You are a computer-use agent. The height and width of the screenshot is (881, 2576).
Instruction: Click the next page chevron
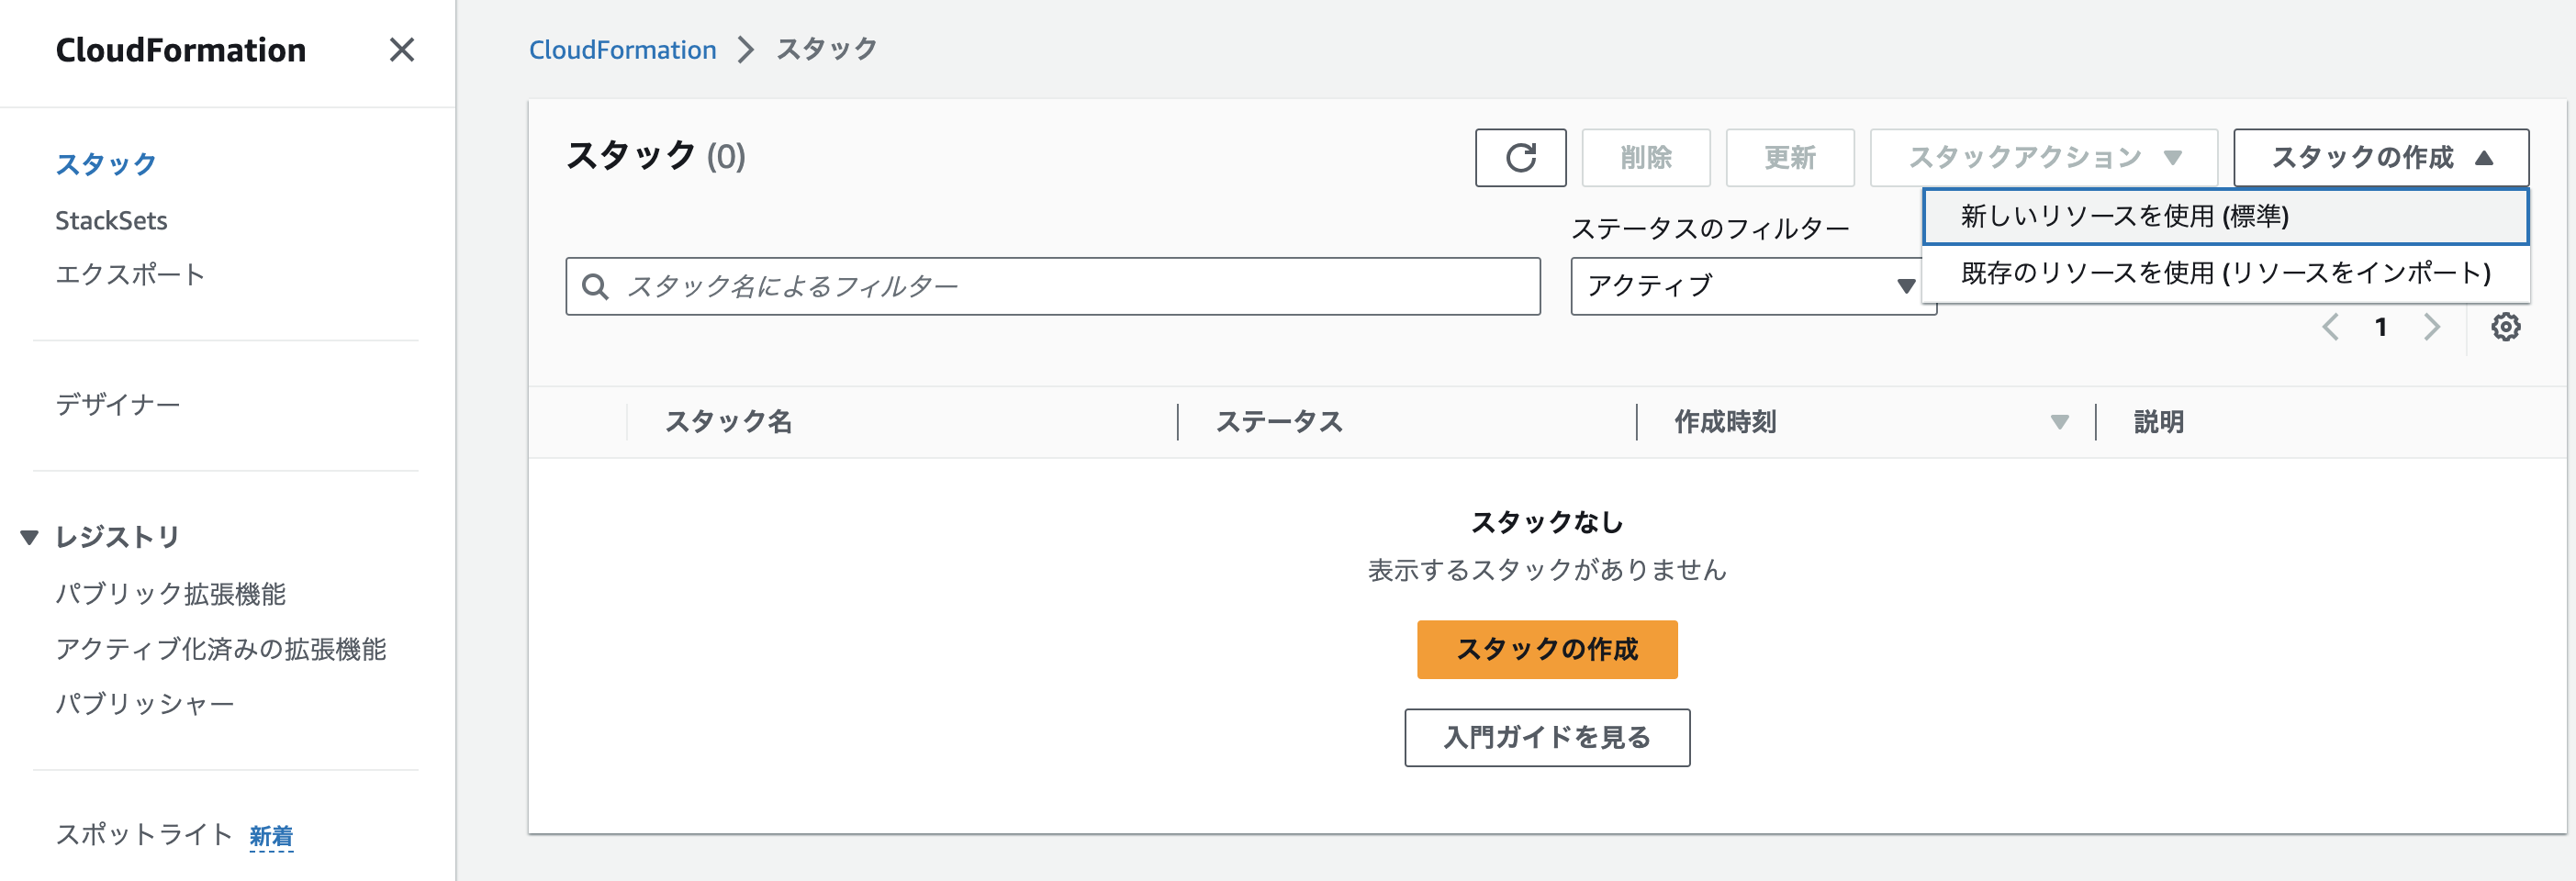coord(2432,326)
